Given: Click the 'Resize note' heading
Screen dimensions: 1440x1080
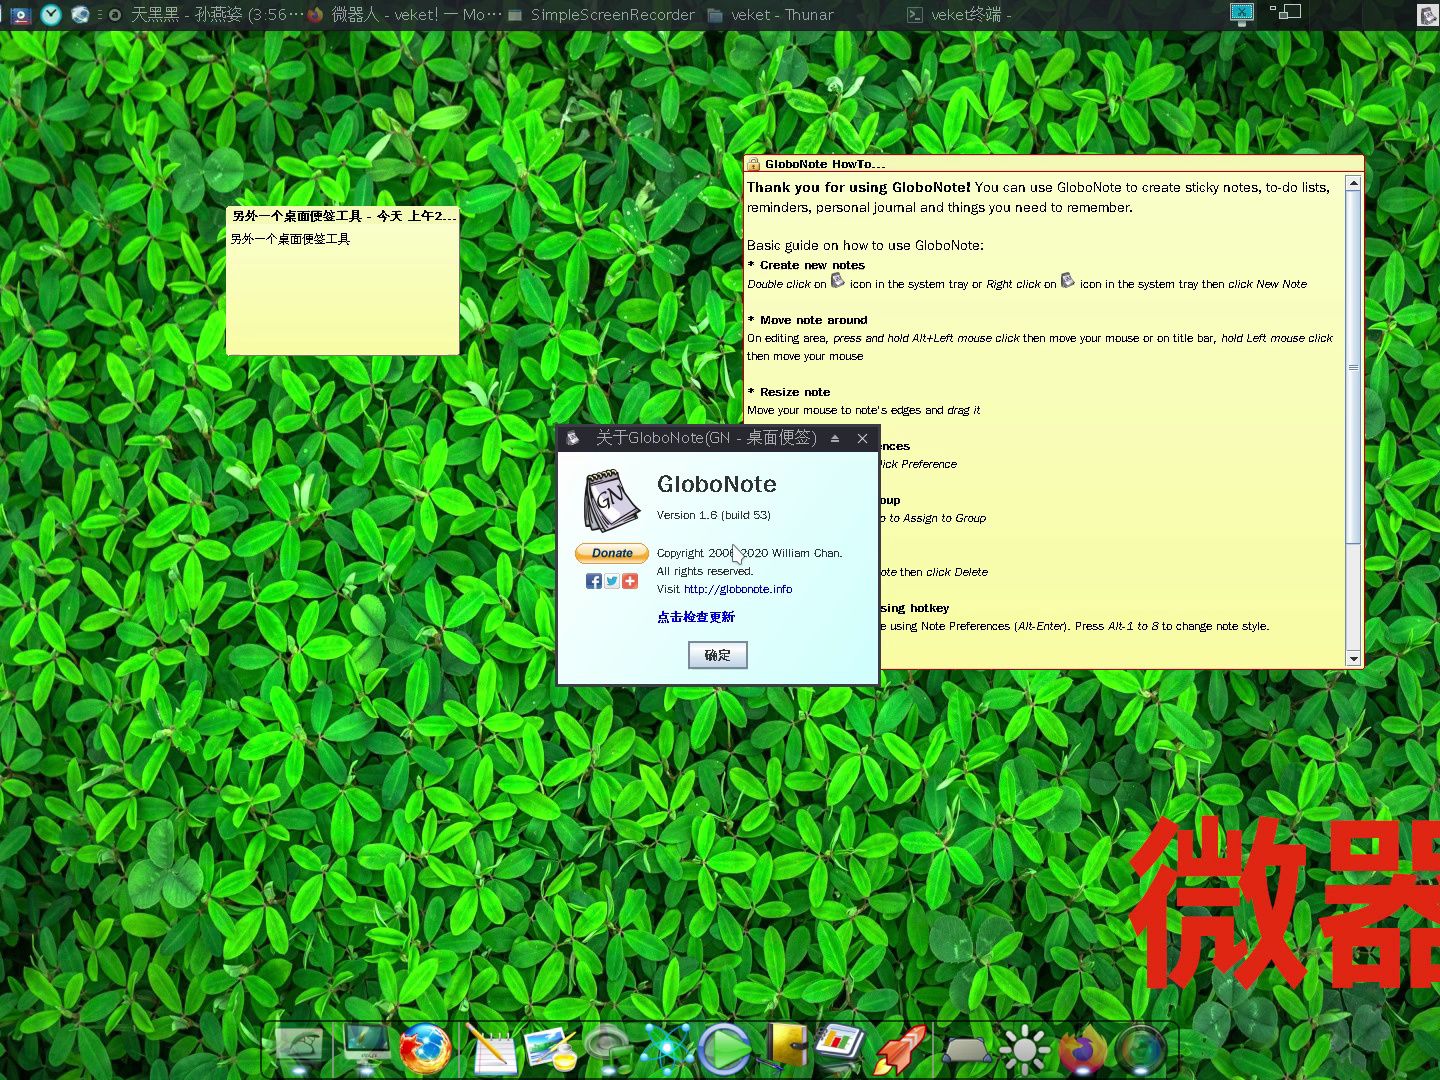Looking at the screenshot, I should point(795,392).
